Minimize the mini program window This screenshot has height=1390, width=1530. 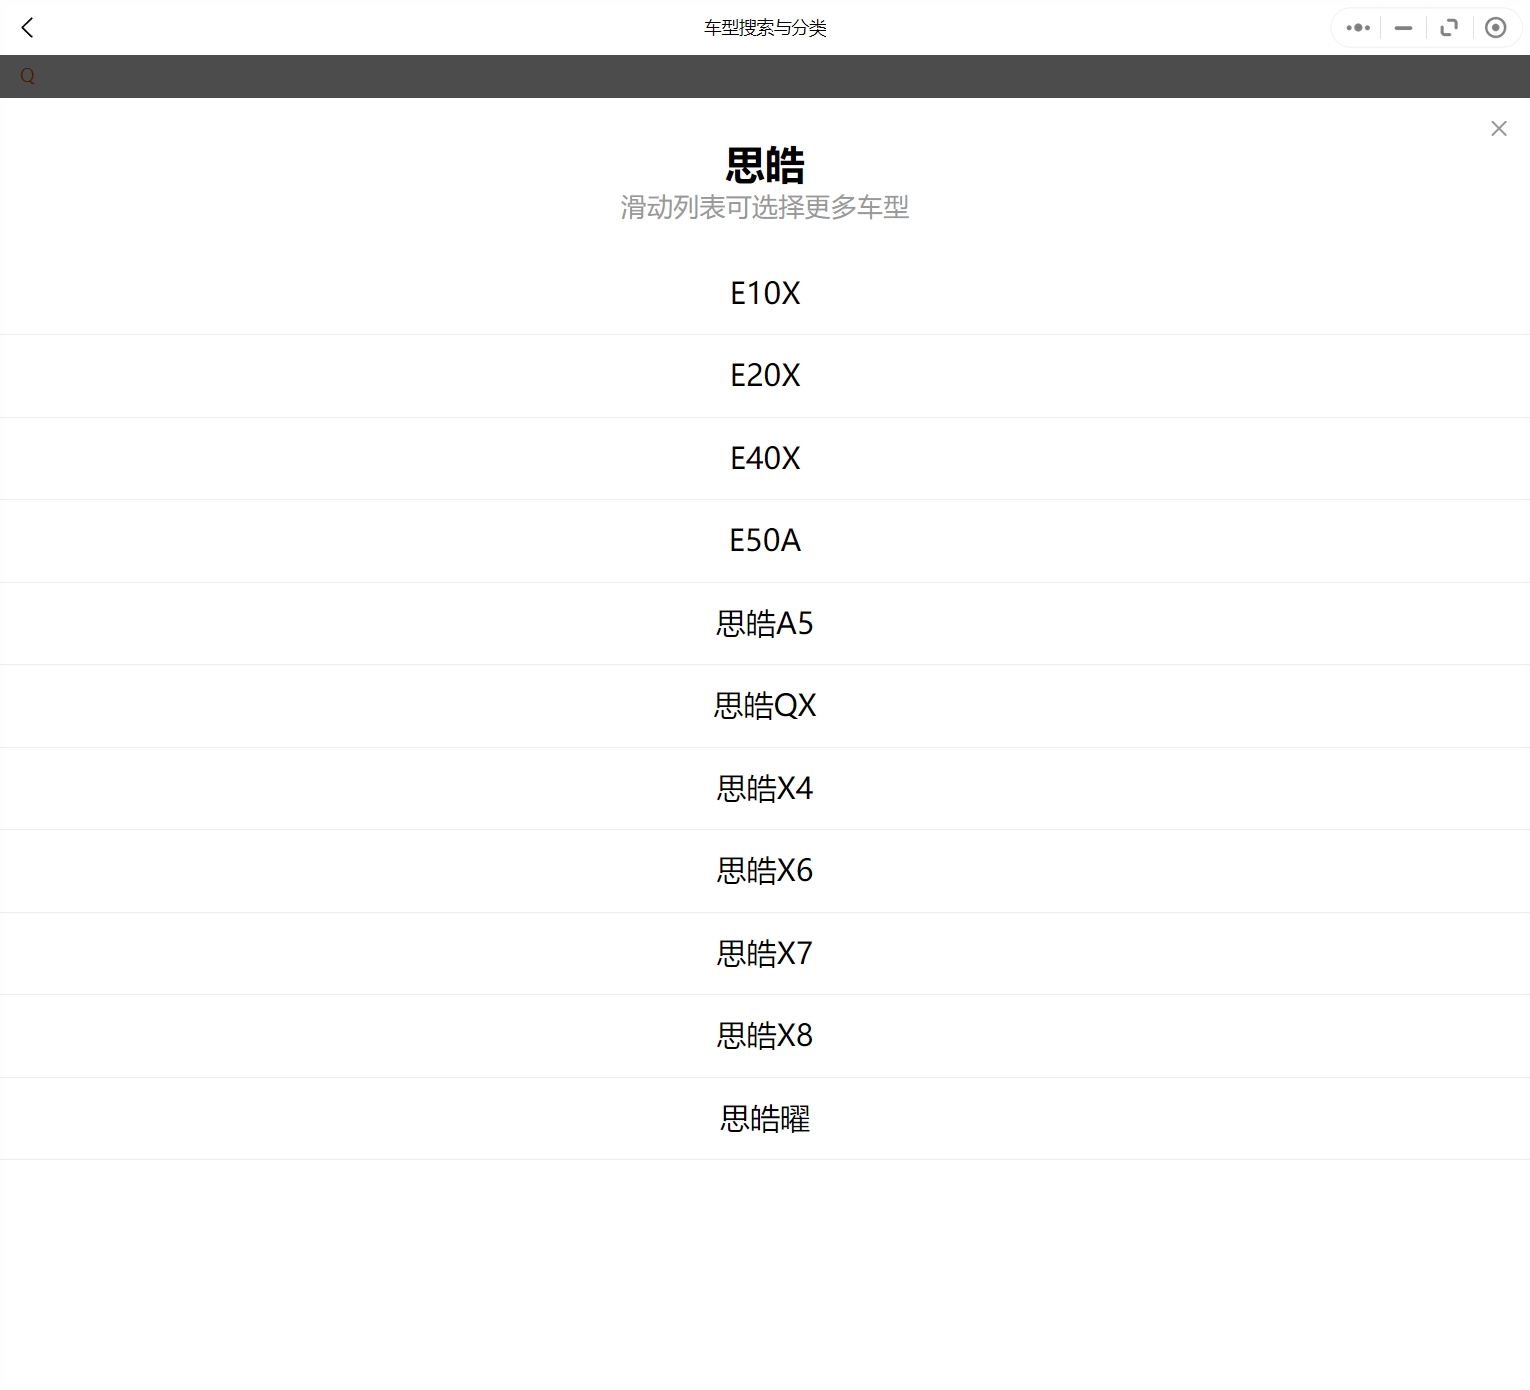(1403, 28)
